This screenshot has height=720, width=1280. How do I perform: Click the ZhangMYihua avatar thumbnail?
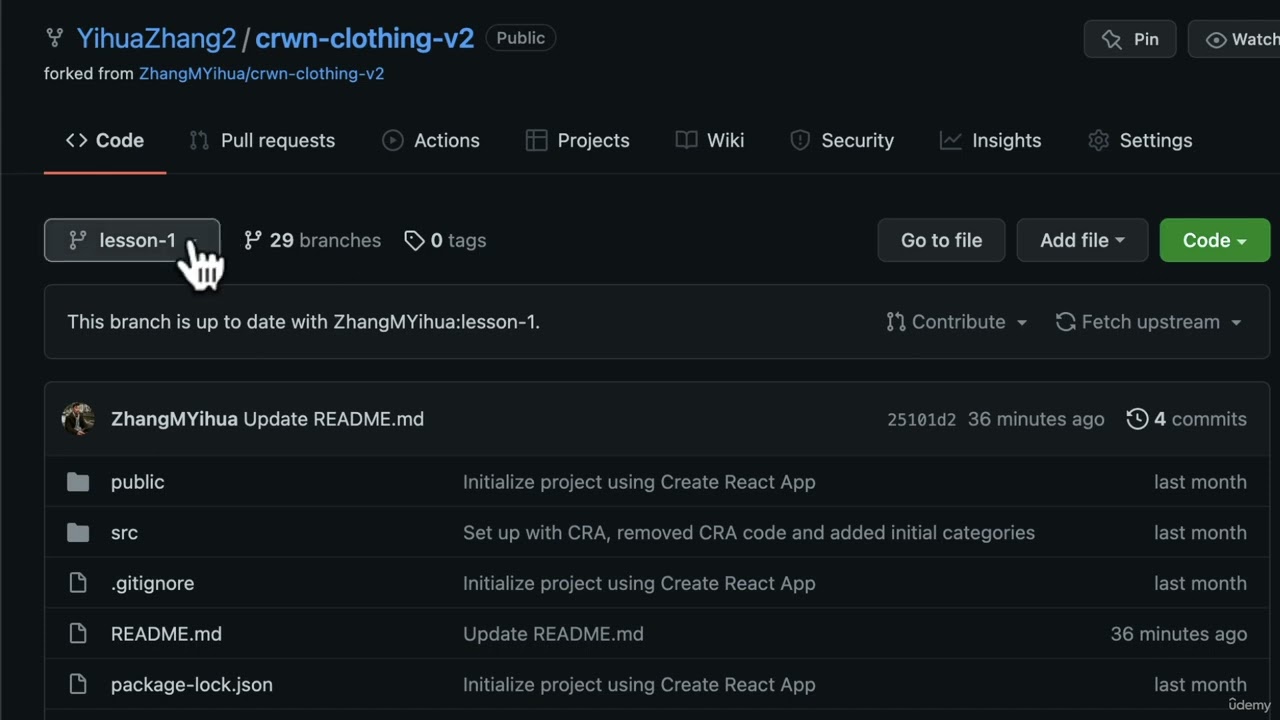point(78,419)
